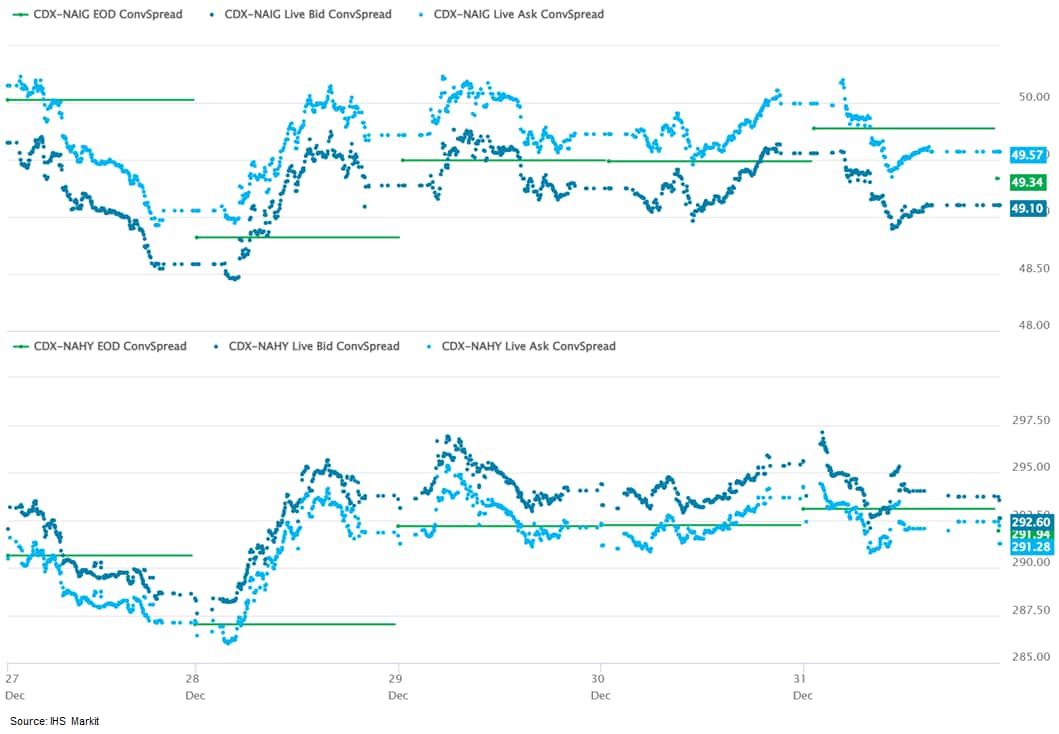Toggle CDX-NAIG Live Ask ConvSpread legend label

click(x=518, y=15)
